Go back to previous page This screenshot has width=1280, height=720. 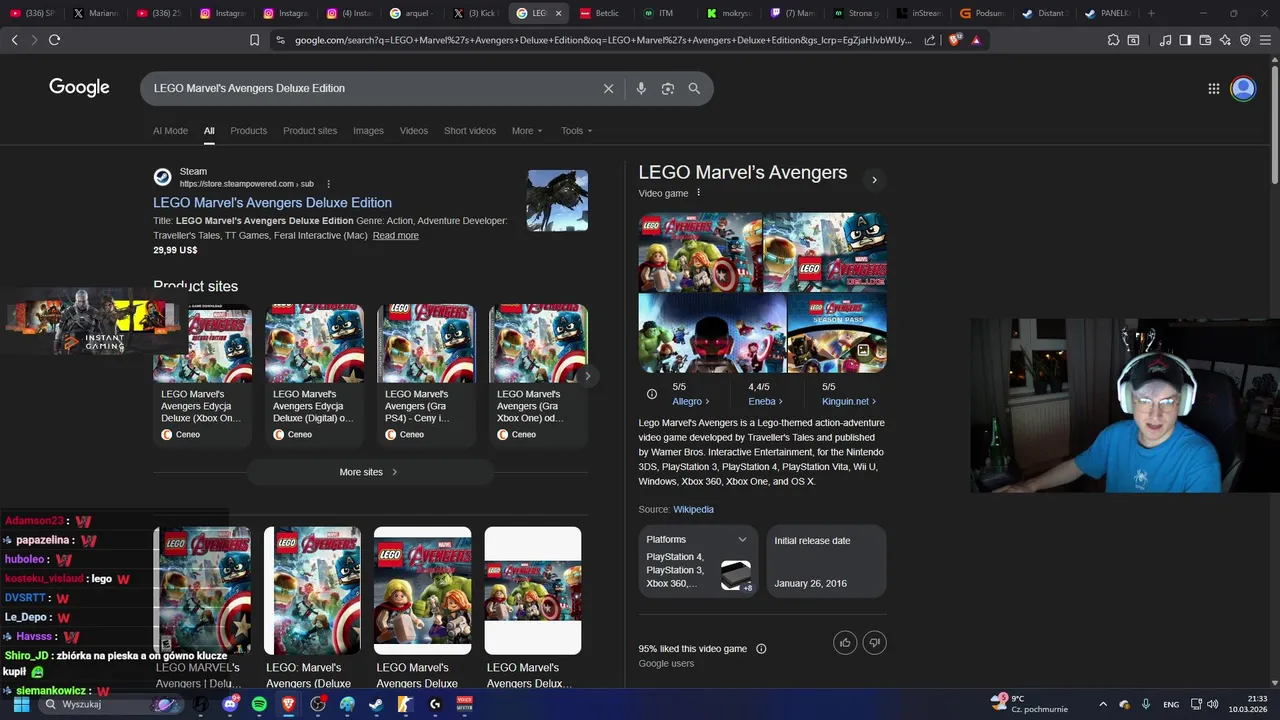14,40
